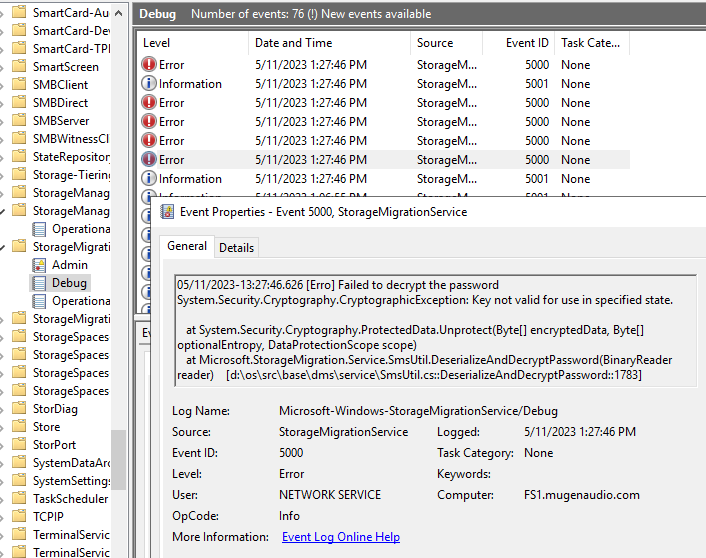Image resolution: width=706 pixels, height=558 pixels.
Task: Click 'Microsoft-Windows-StorageMigrationService/Debug' log name value
Action: (x=418, y=411)
